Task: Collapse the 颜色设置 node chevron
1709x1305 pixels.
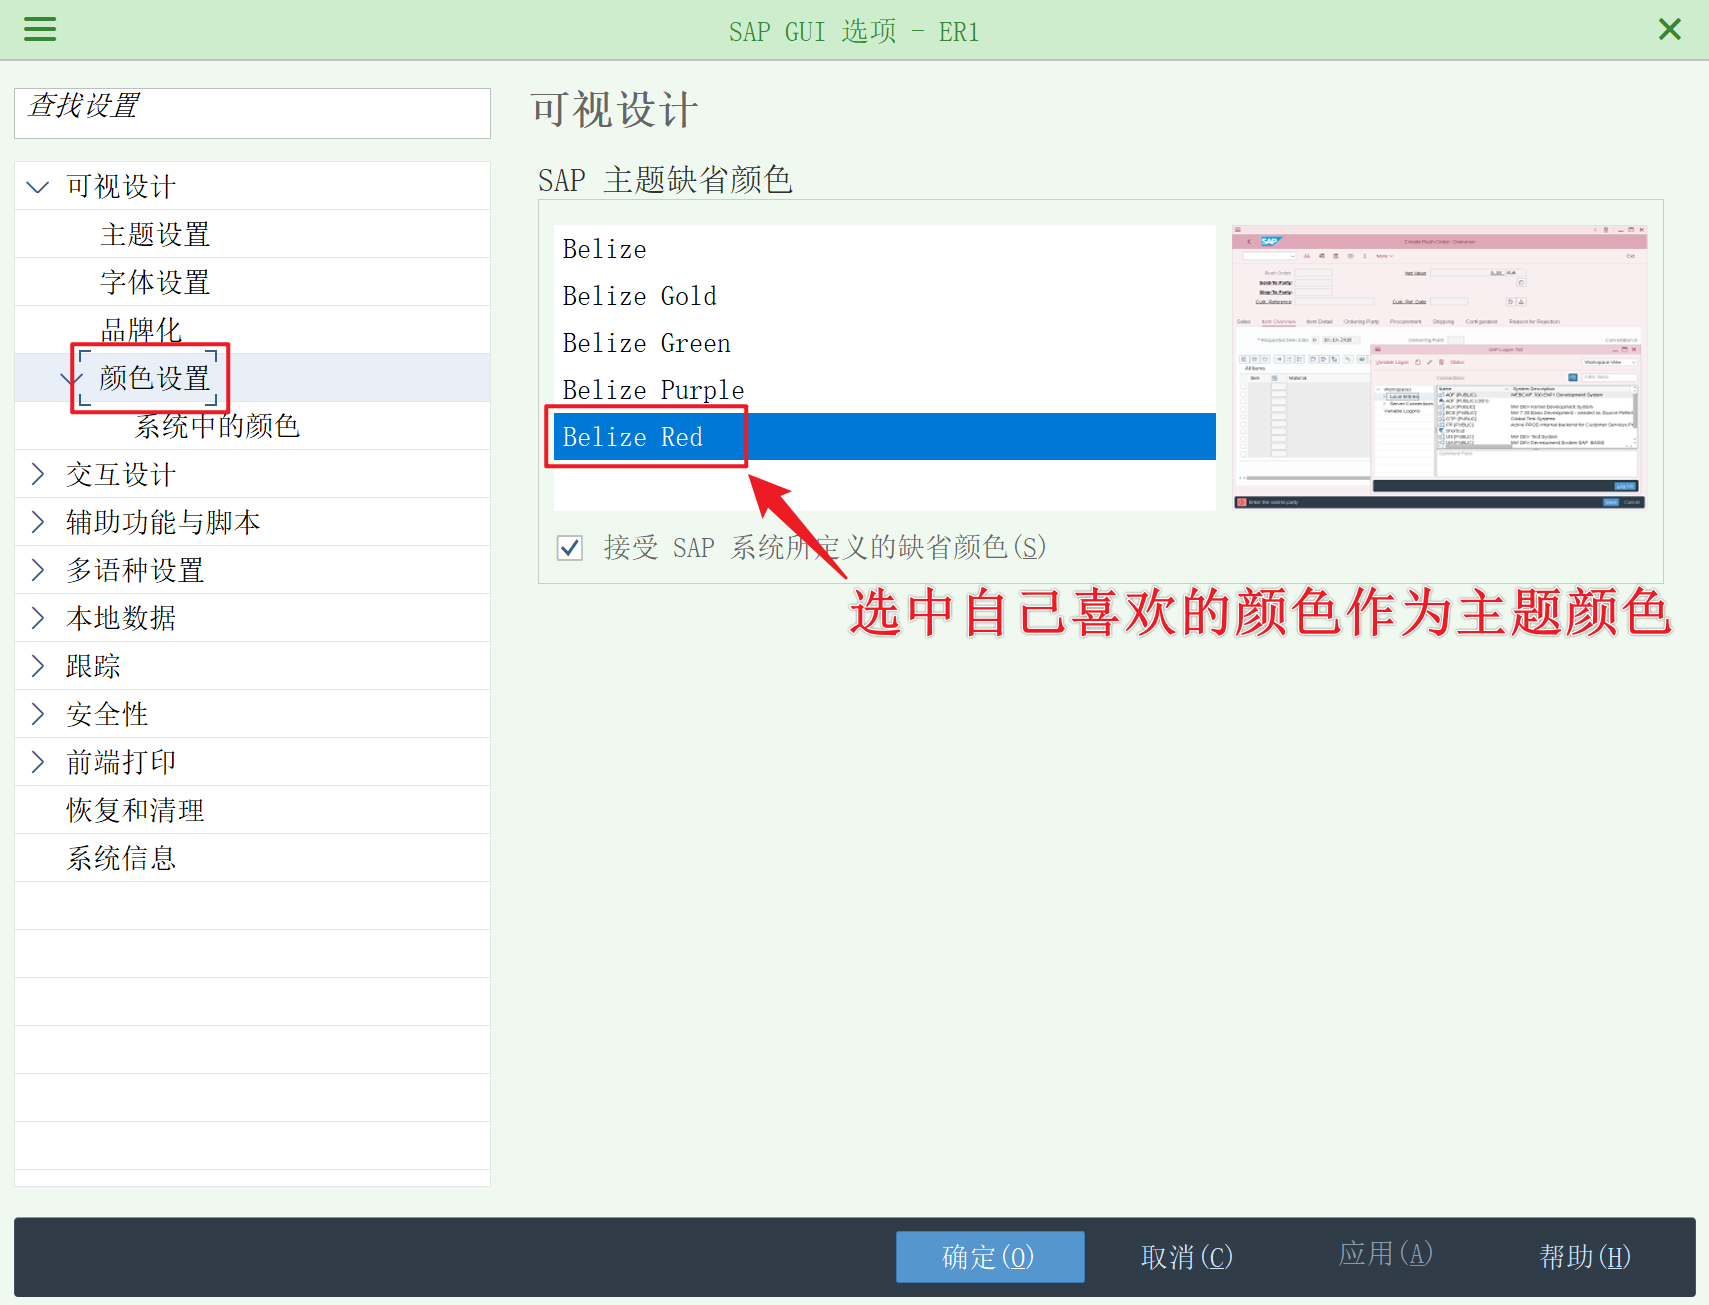Action: pyautogui.click(x=69, y=379)
